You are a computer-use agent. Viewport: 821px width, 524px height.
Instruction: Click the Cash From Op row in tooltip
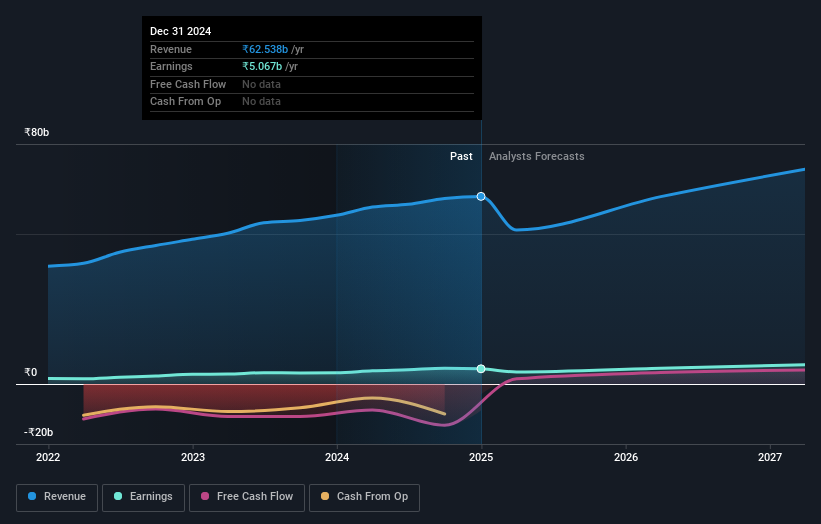tap(312, 102)
